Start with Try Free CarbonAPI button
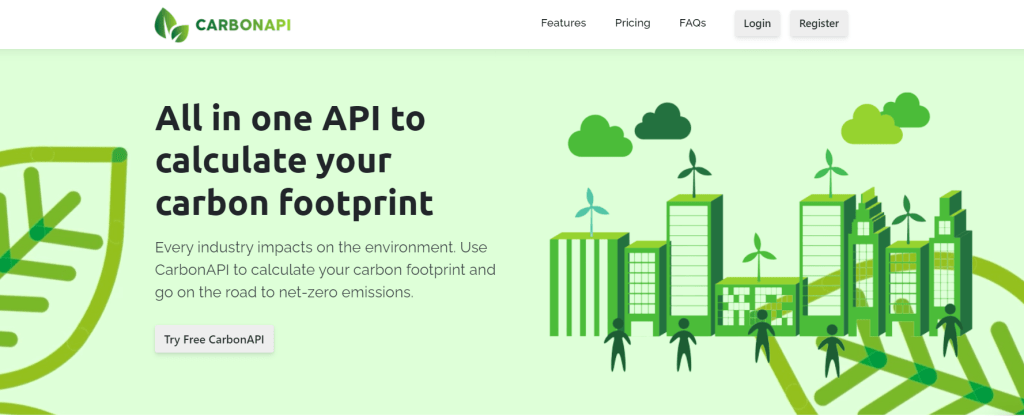 coord(214,340)
